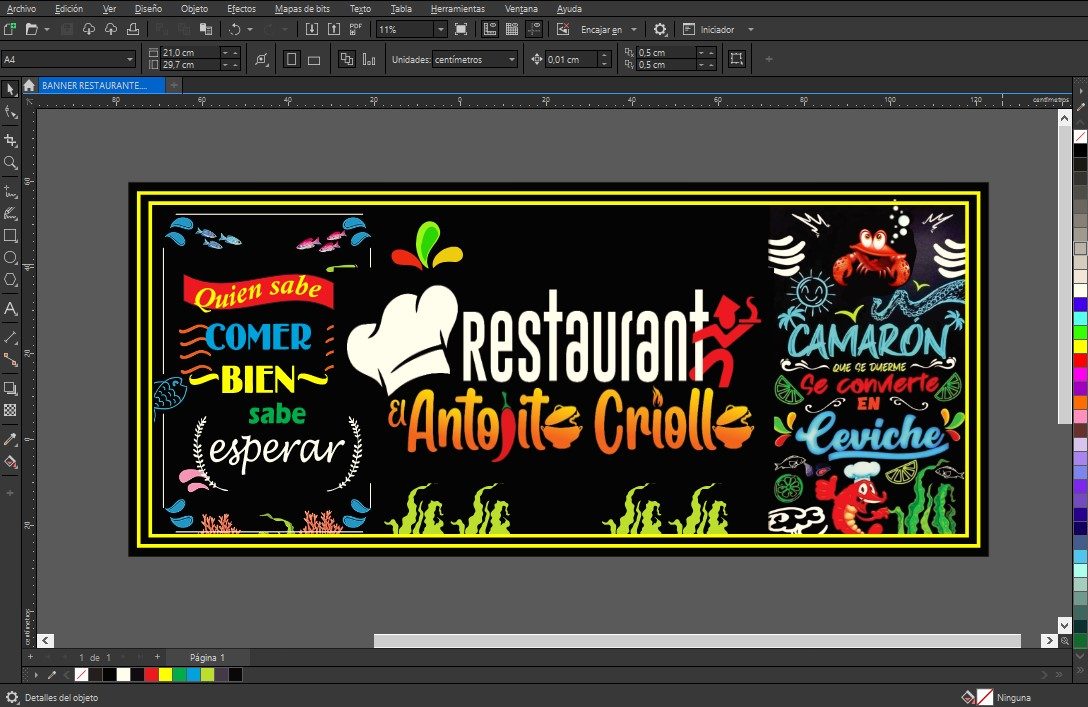Select the Rectangle tool

point(11,236)
